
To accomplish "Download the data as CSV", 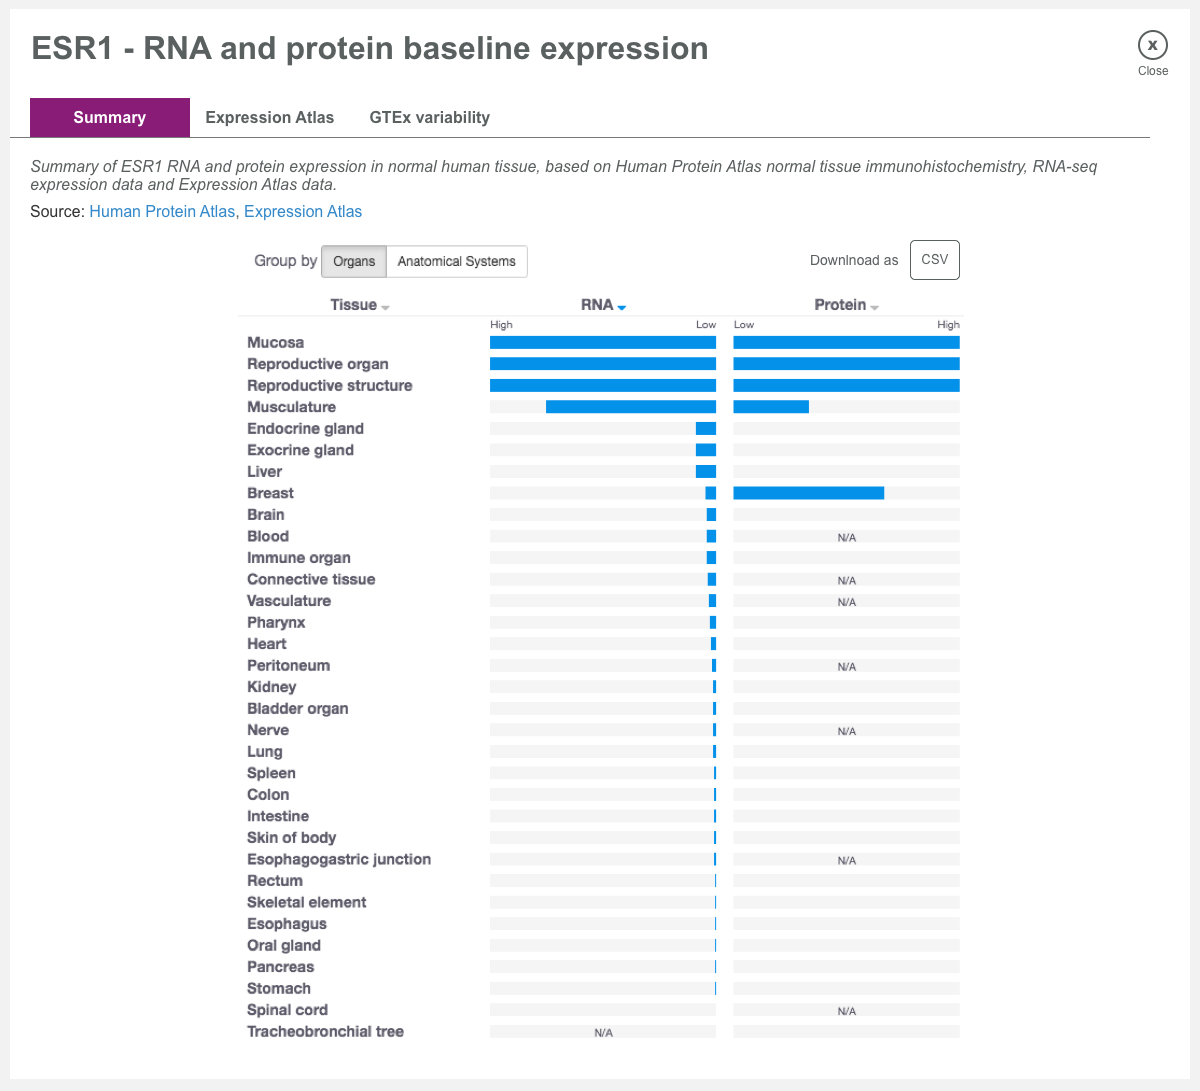I will (x=934, y=260).
